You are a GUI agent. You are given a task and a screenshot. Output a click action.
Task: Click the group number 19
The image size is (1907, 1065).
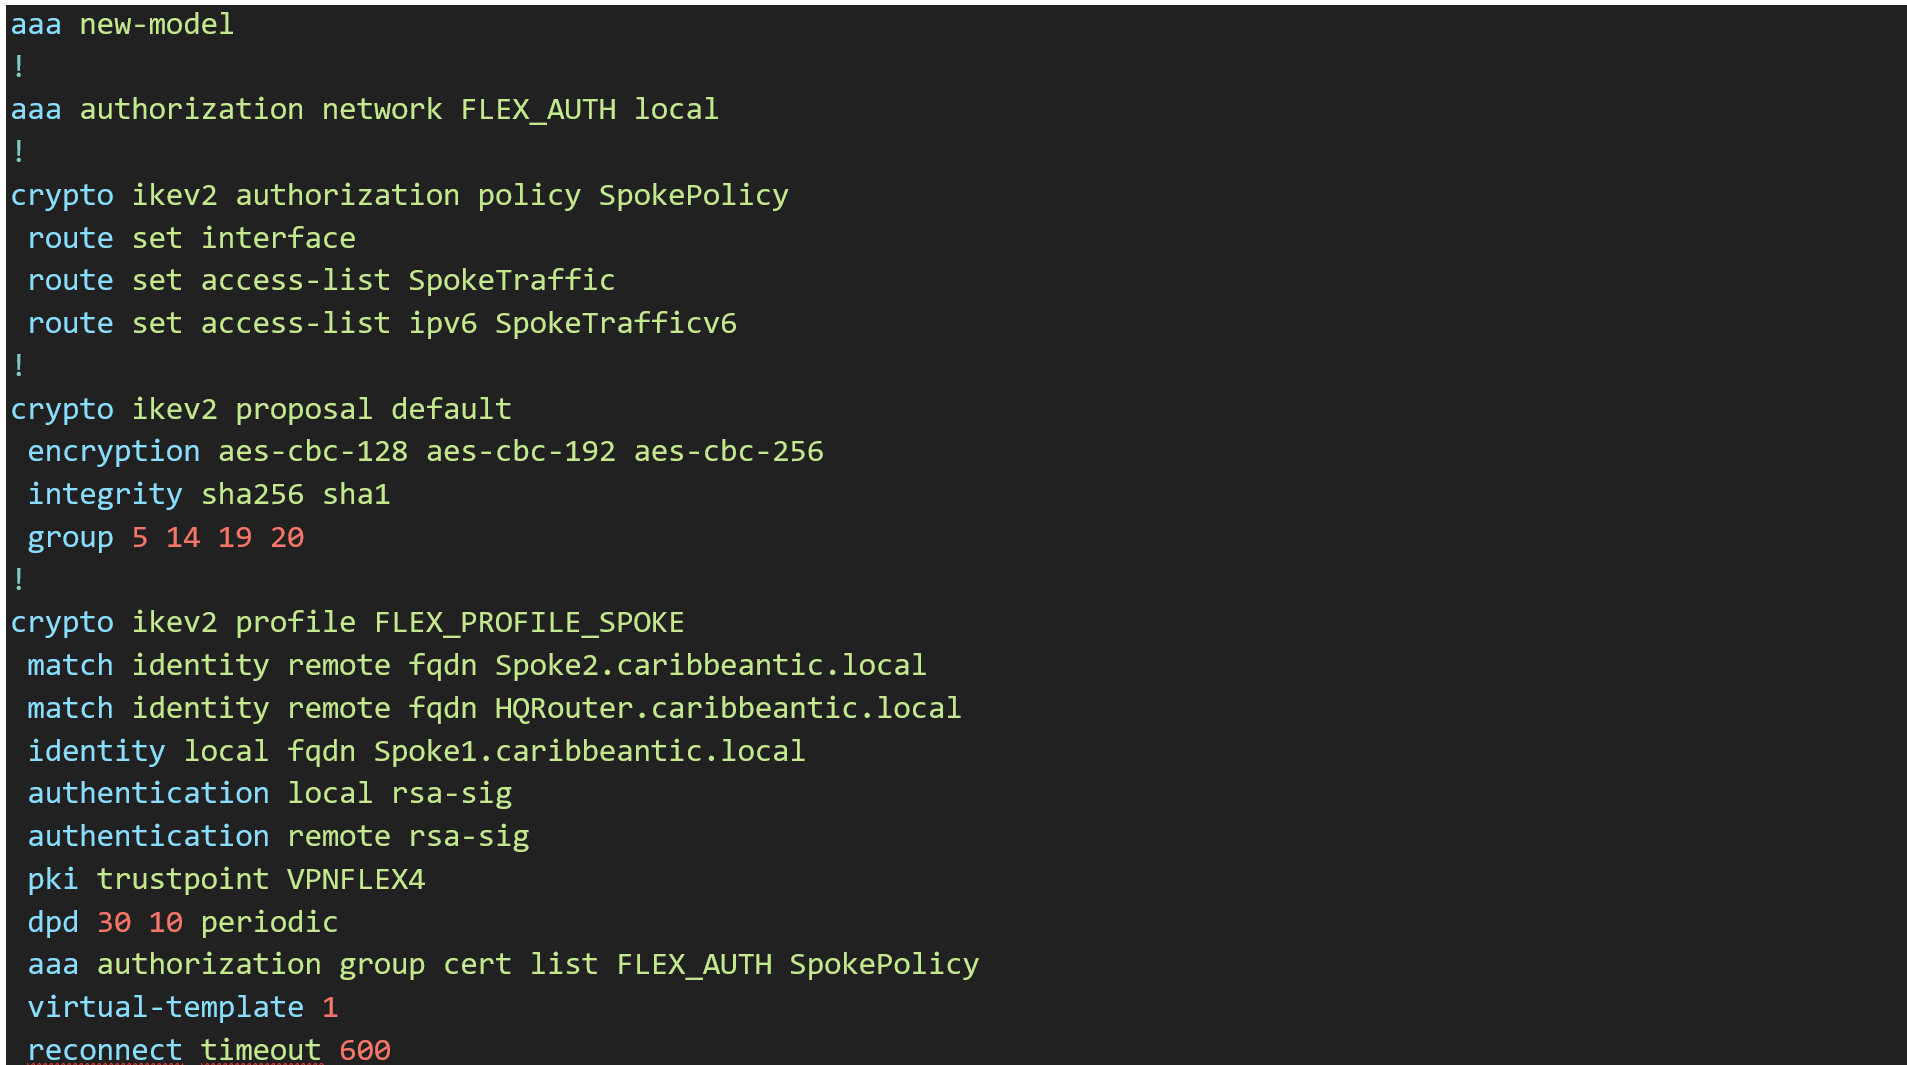coord(235,537)
